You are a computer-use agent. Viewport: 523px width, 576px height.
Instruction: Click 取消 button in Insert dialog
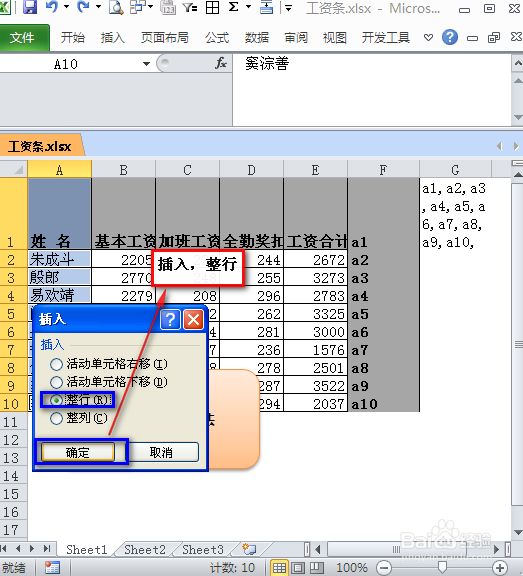(161, 452)
